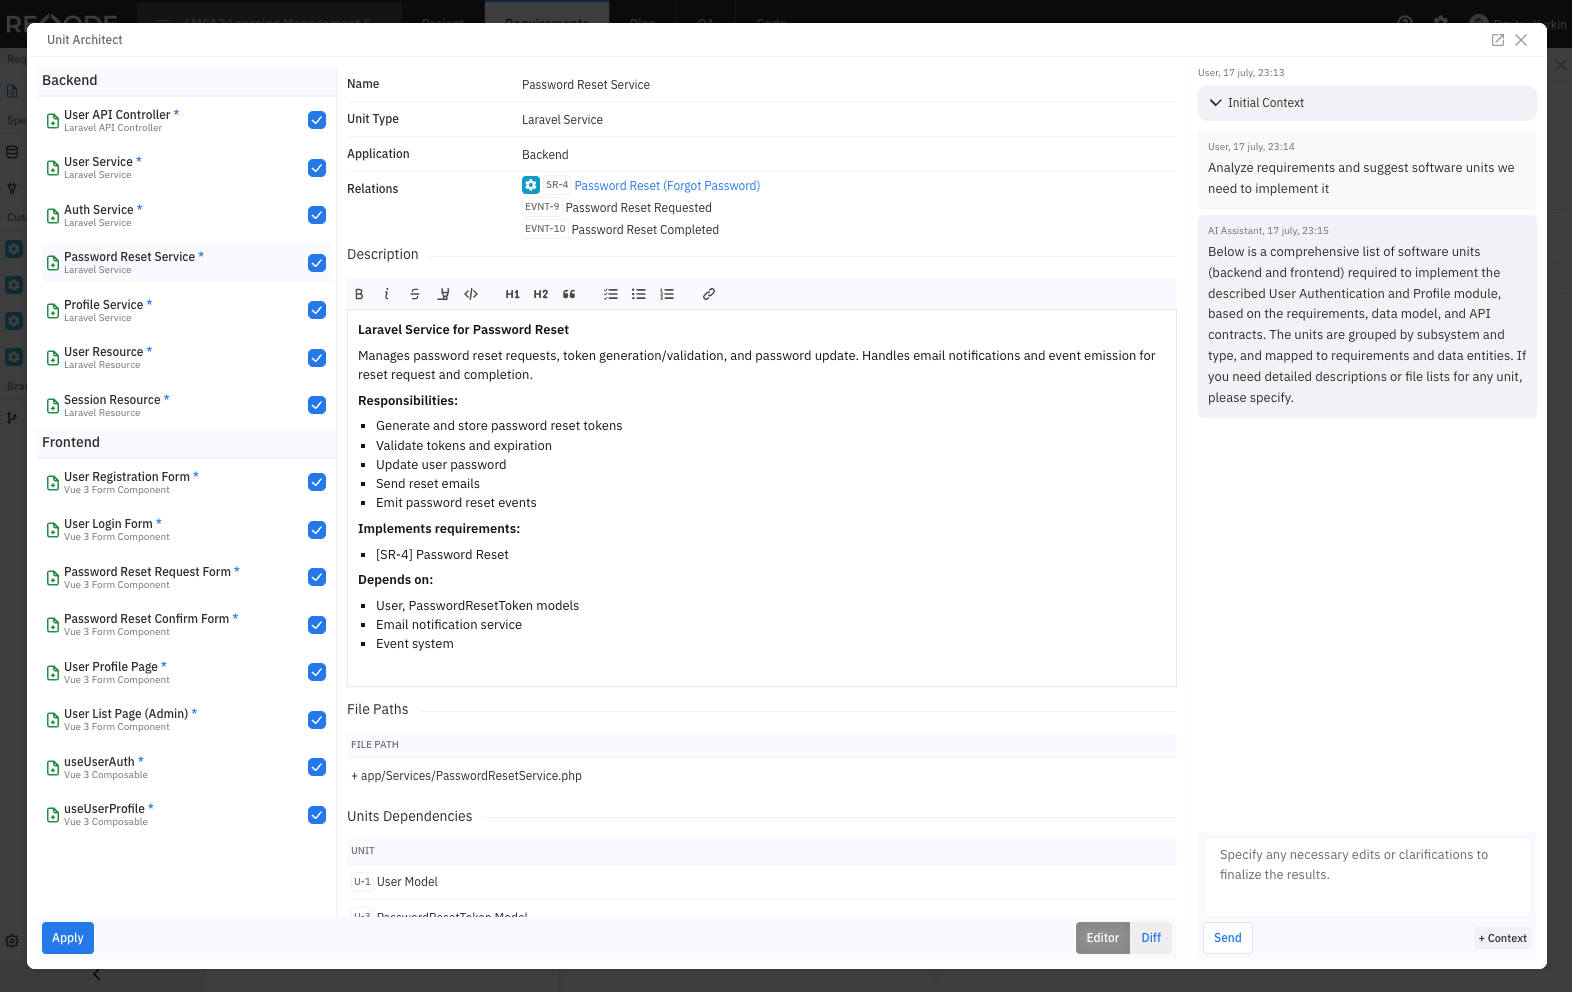The height and width of the screenshot is (992, 1572).
Task: Click User Profile Page file icon
Action: coord(53,673)
